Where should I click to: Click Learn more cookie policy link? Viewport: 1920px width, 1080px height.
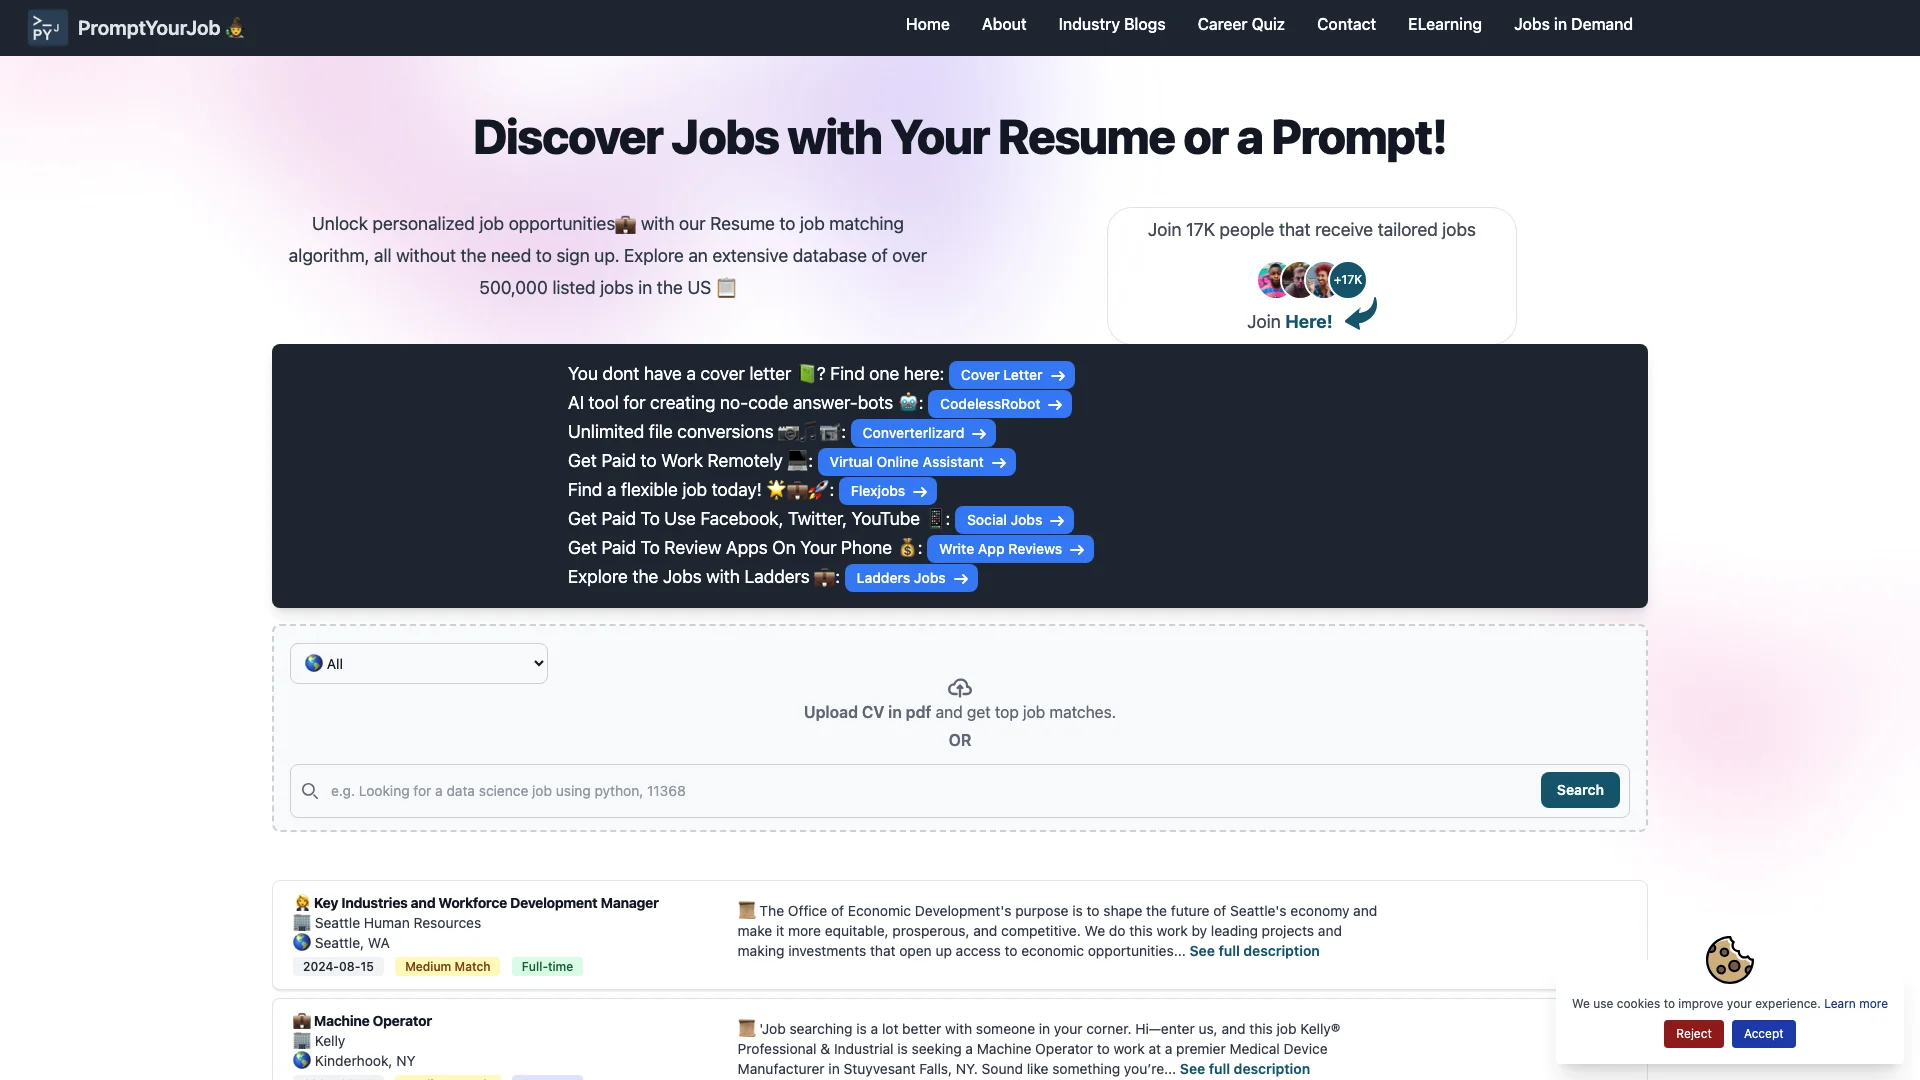click(x=1855, y=1004)
